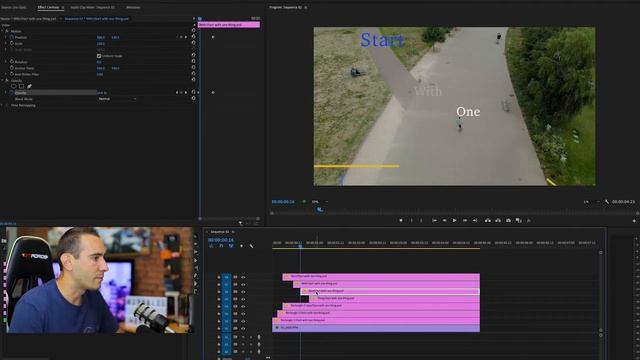Select the Program: Sequence 02 tab

point(285,7)
